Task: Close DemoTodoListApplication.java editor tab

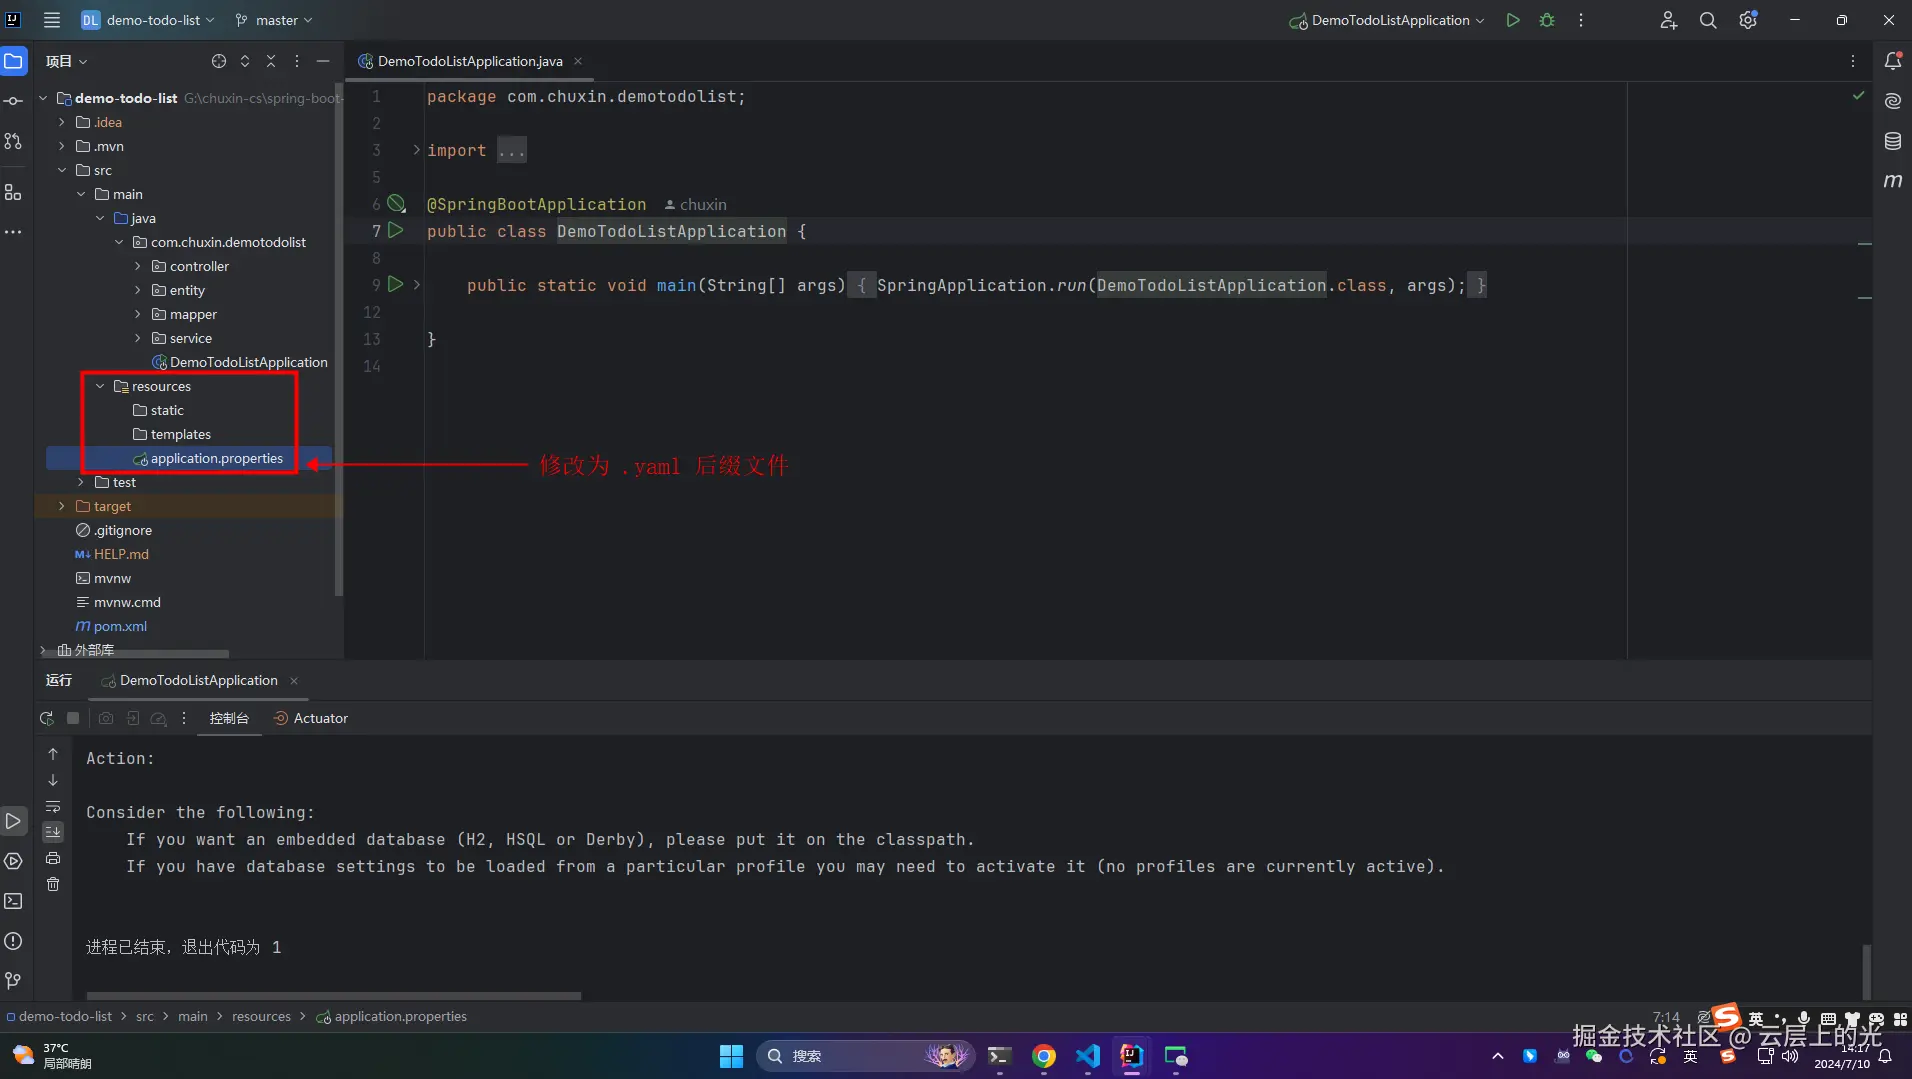Action: [x=578, y=61]
